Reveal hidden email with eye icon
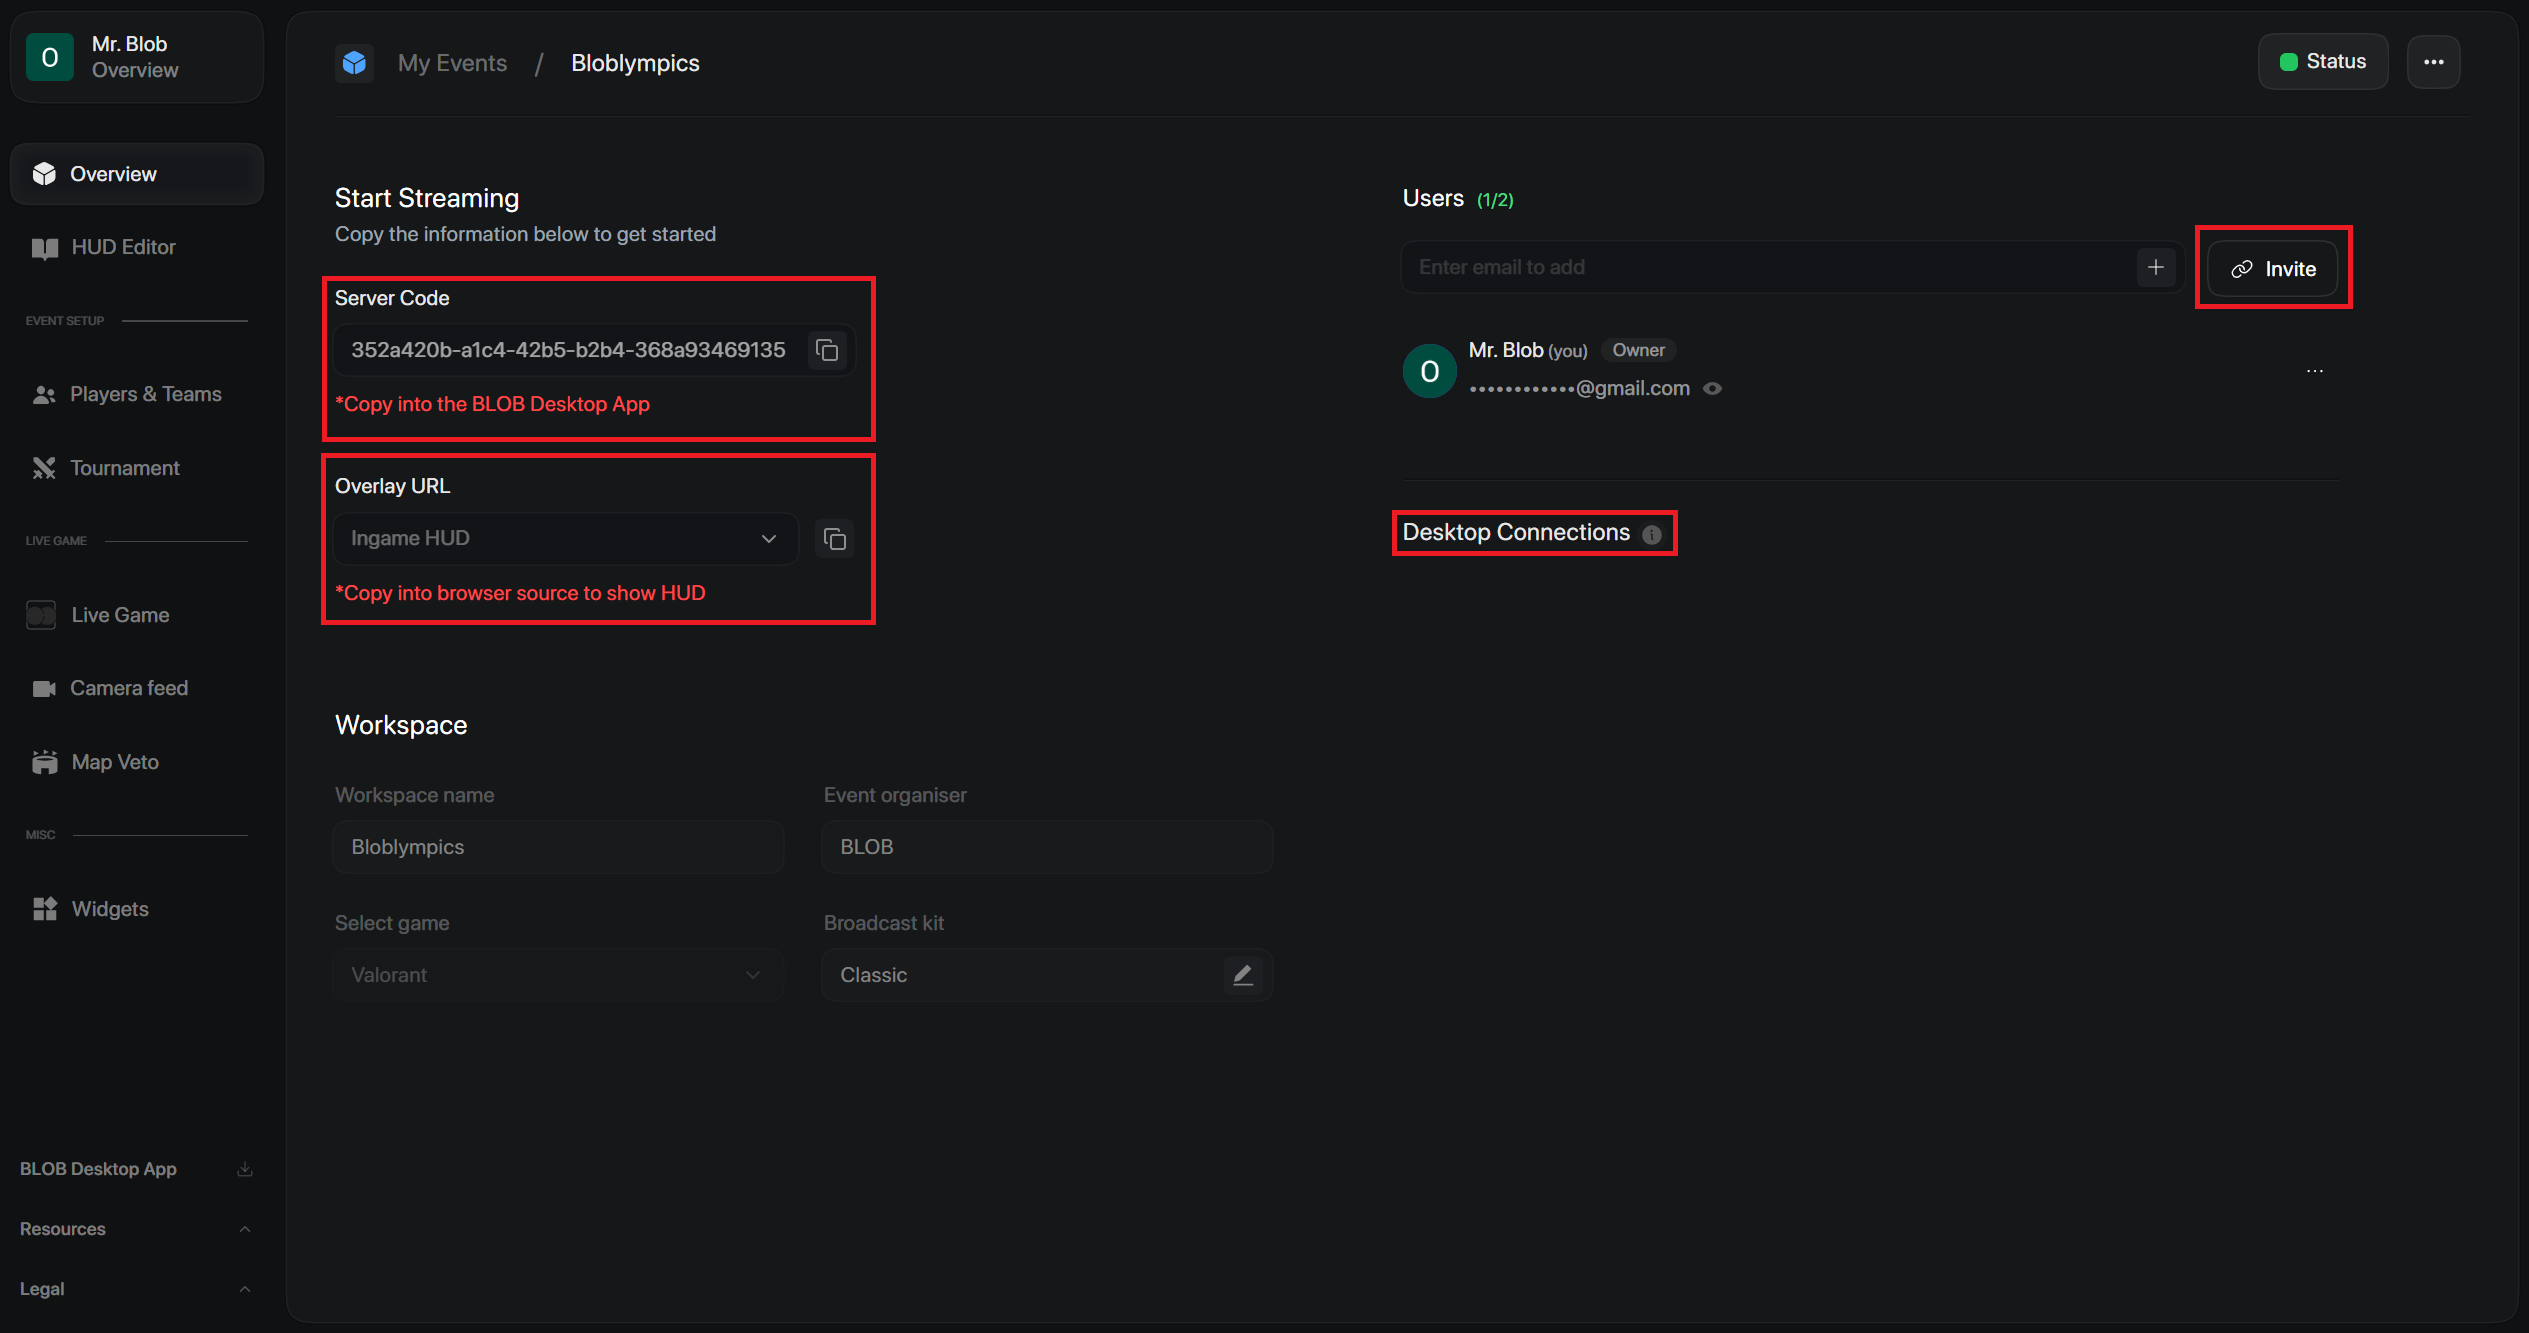The image size is (2529, 1333). 1712,389
